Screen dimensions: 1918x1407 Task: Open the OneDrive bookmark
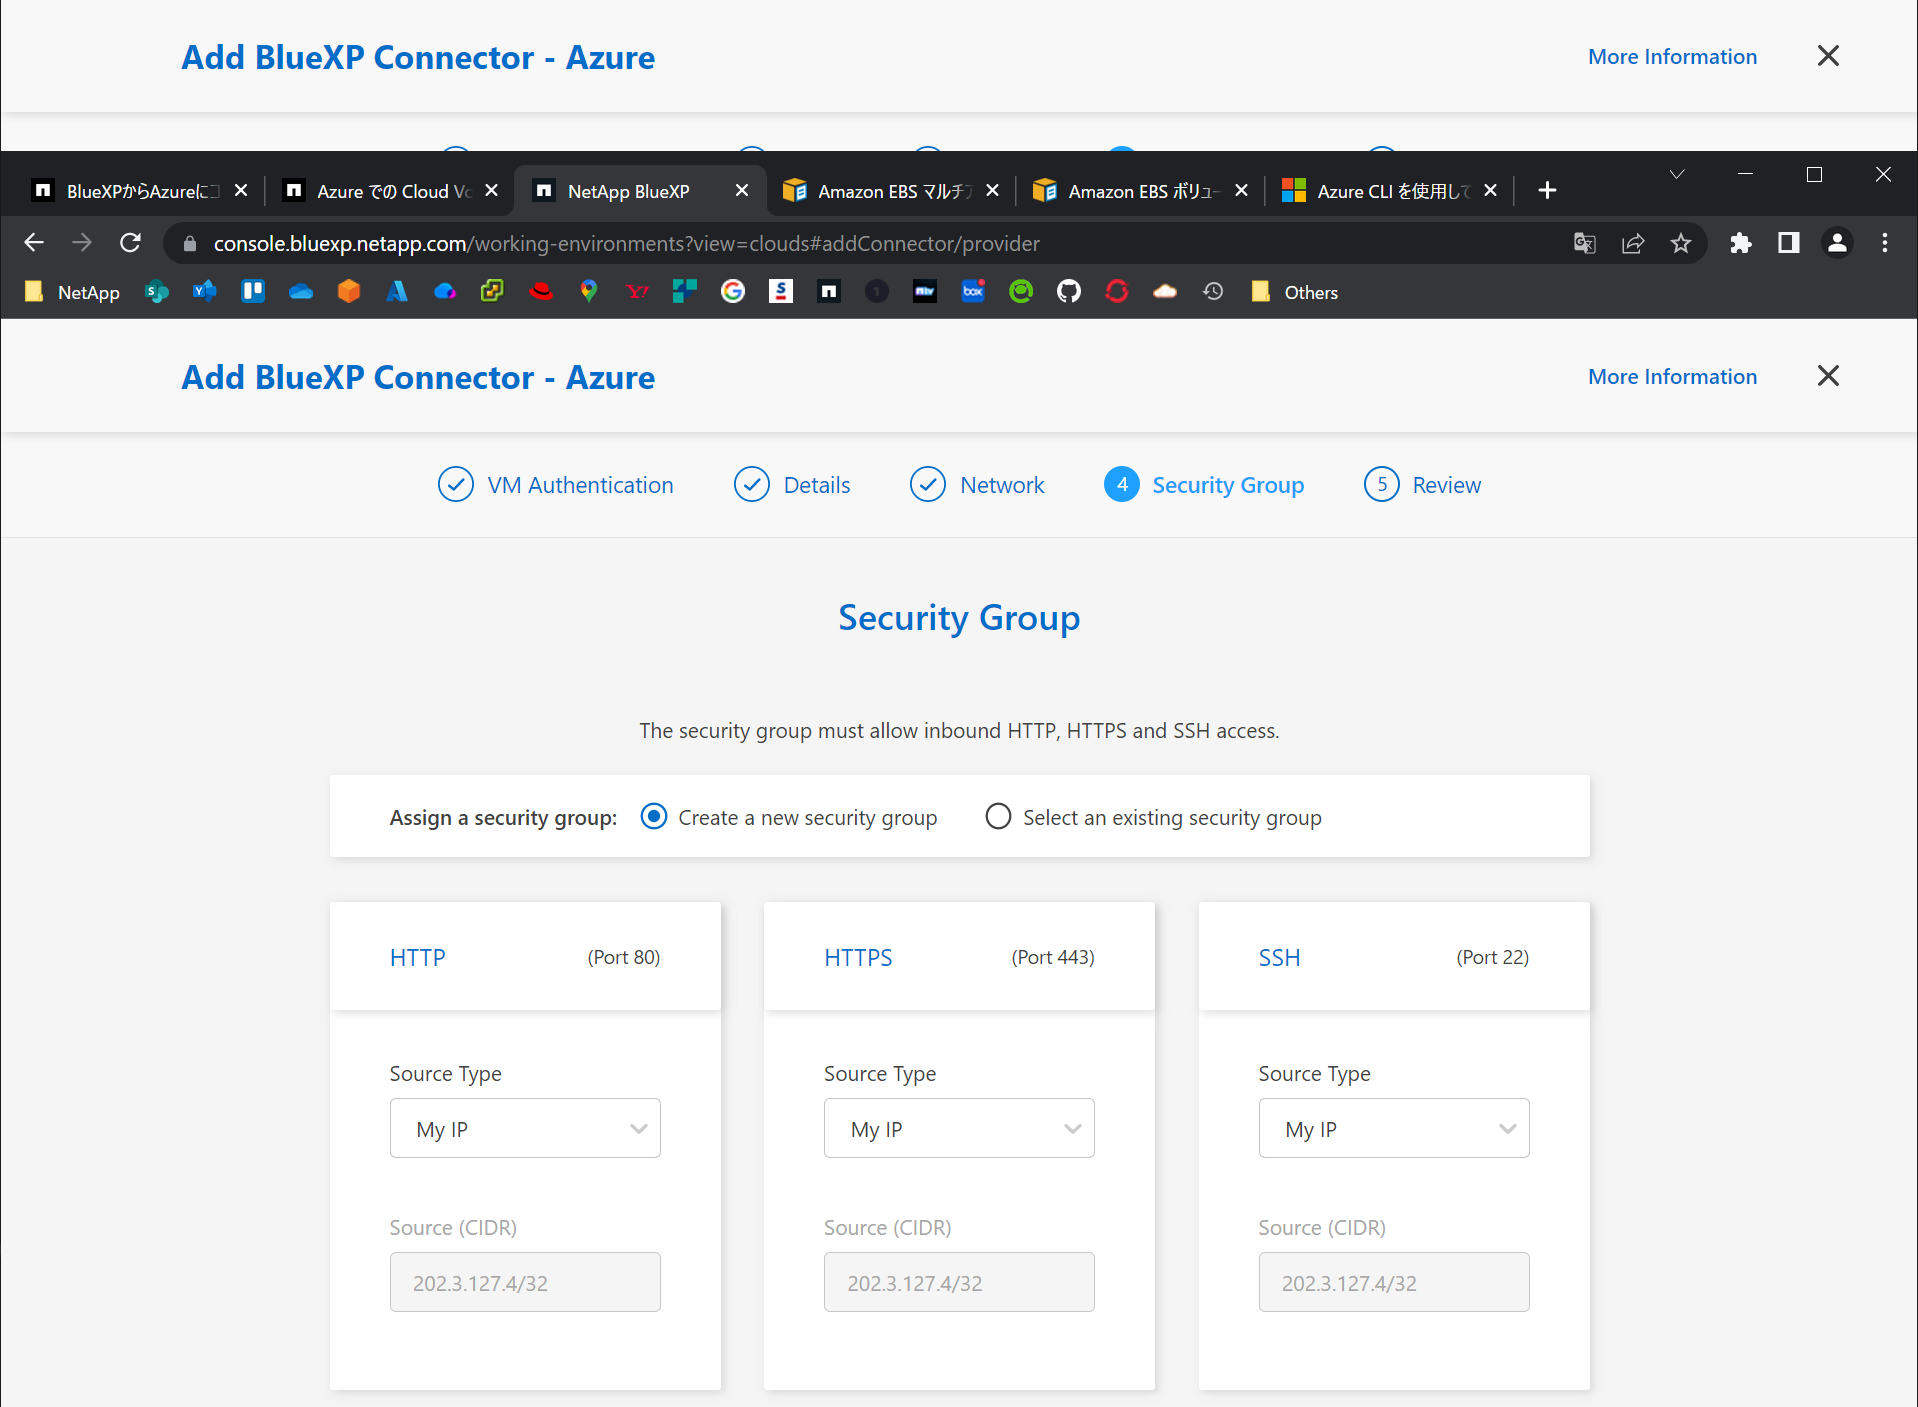tap(301, 291)
